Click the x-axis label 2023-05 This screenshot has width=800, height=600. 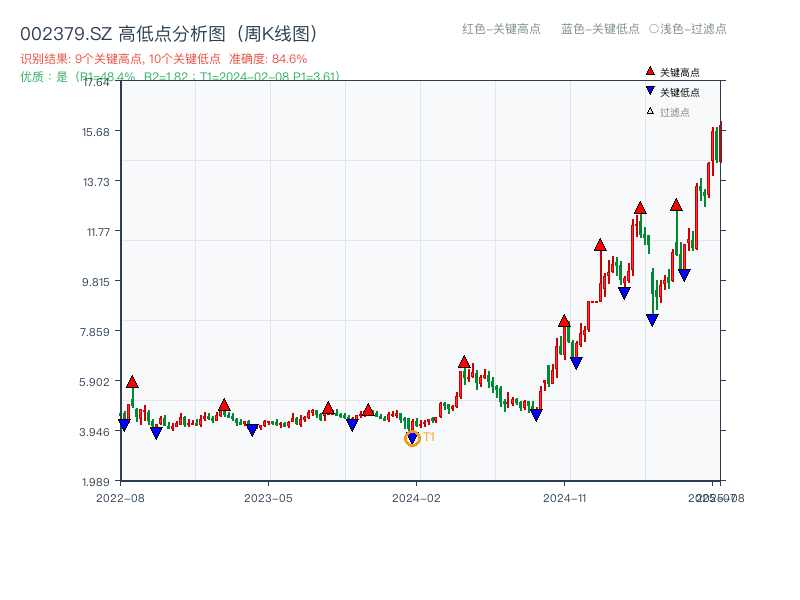pos(268,498)
